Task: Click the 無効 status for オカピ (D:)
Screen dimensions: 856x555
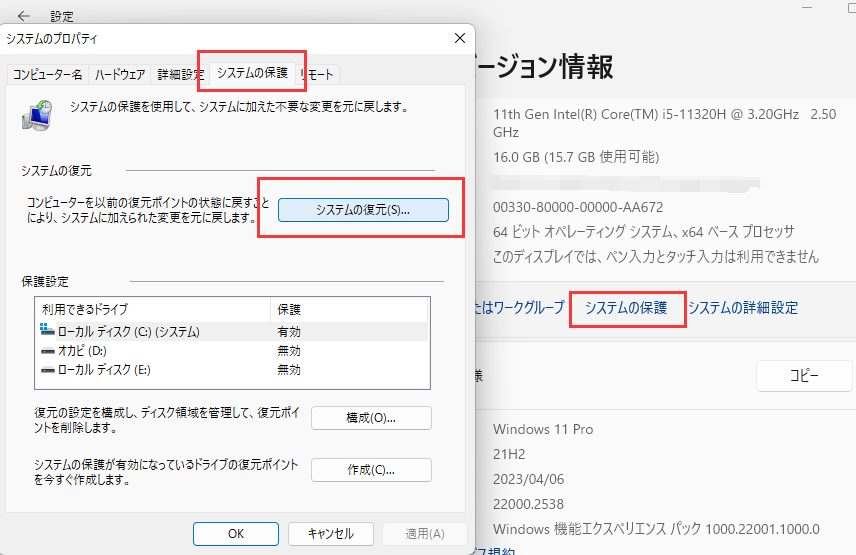Action: point(289,351)
